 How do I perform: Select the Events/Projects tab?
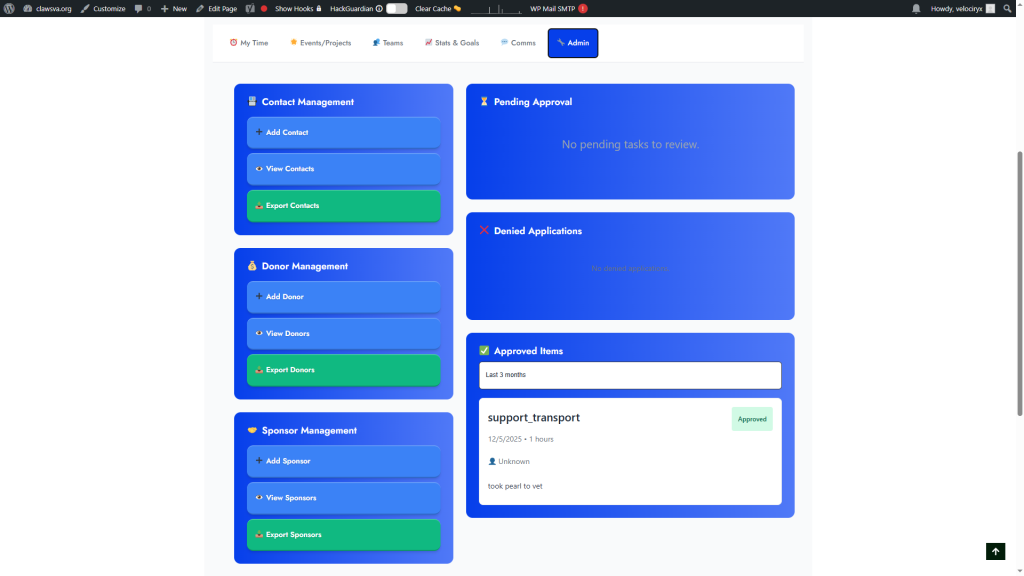click(320, 43)
